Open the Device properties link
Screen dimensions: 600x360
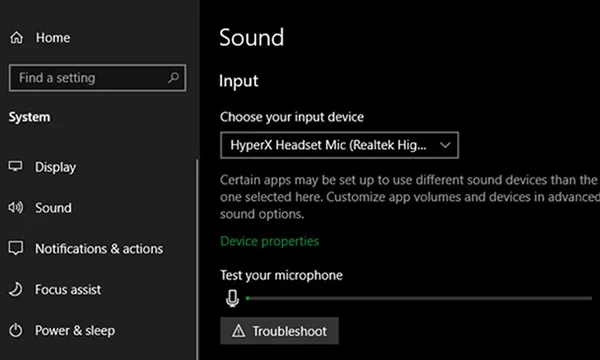click(269, 241)
